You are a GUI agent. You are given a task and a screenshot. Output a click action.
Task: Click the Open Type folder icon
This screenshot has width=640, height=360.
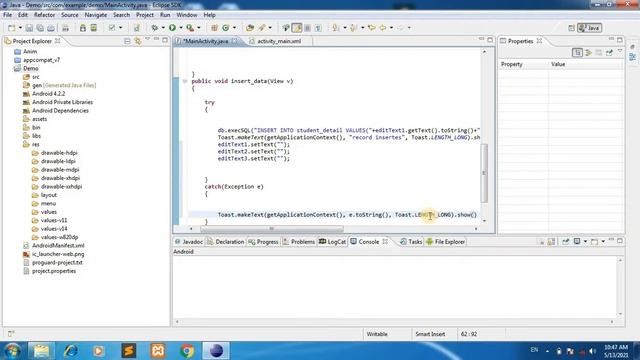pyautogui.click(x=250, y=28)
